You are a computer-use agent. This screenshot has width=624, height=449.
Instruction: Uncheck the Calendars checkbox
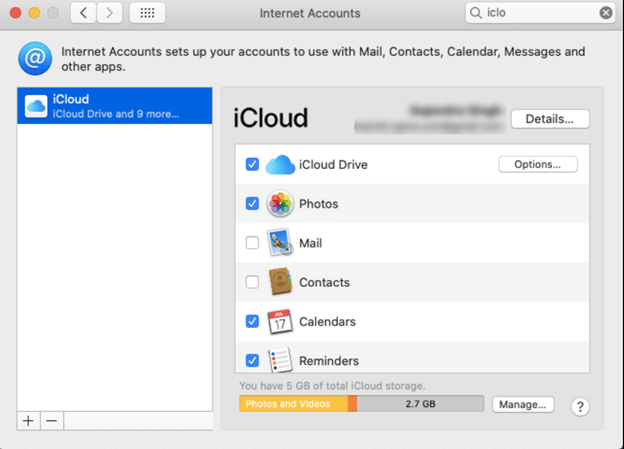tap(252, 321)
